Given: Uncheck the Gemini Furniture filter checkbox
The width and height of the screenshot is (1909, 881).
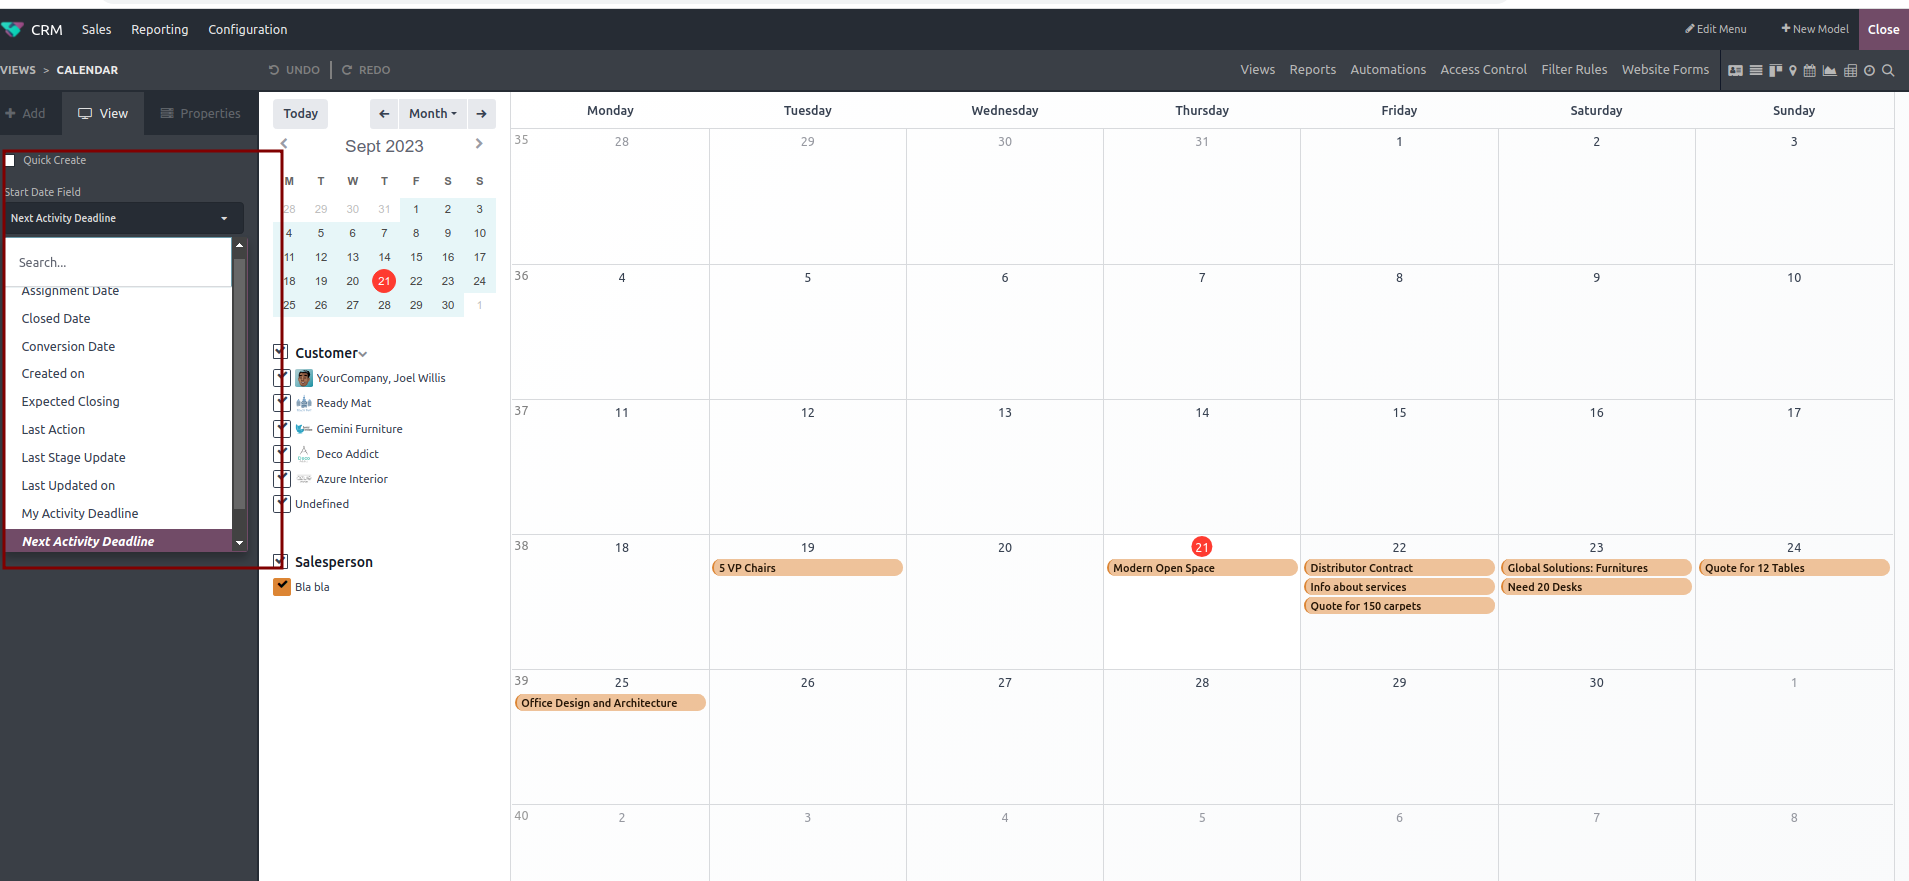Looking at the screenshot, I should pyautogui.click(x=282, y=429).
